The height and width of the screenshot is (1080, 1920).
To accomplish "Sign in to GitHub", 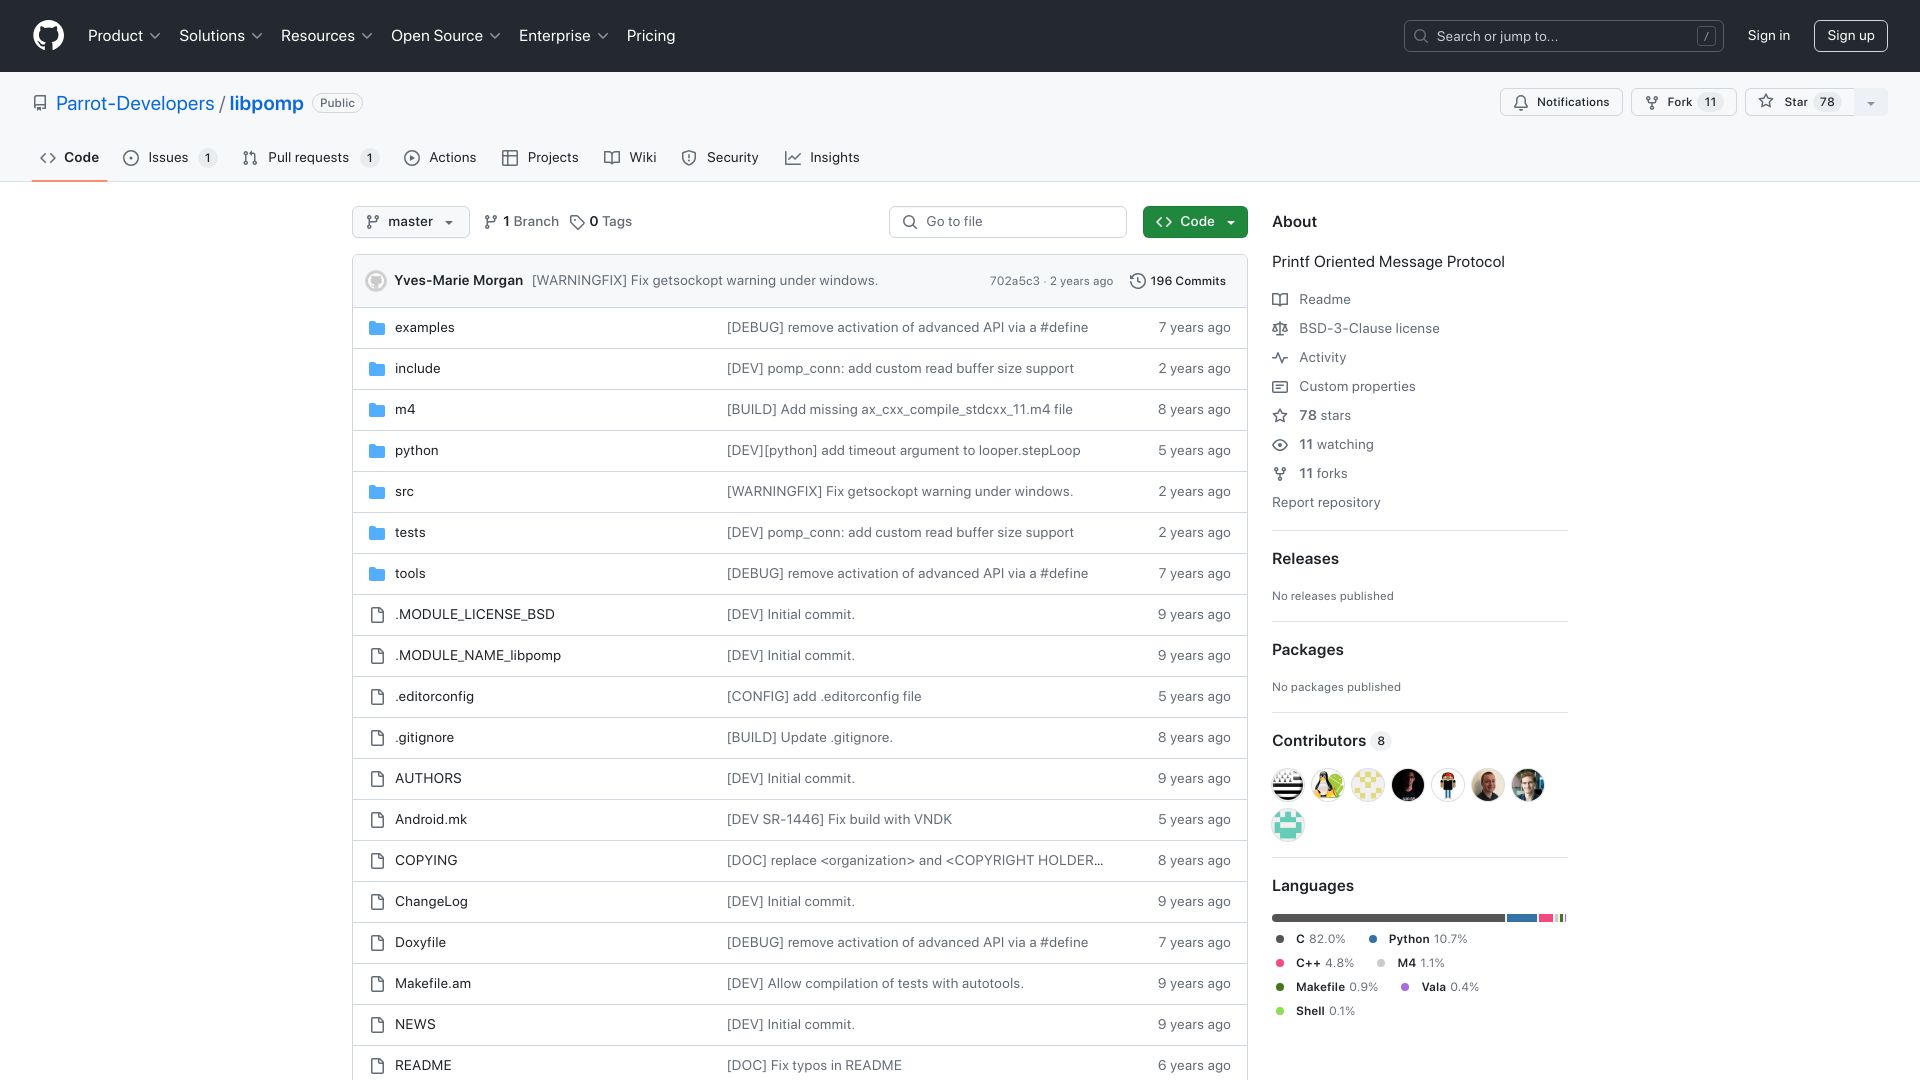I will coord(1769,36).
